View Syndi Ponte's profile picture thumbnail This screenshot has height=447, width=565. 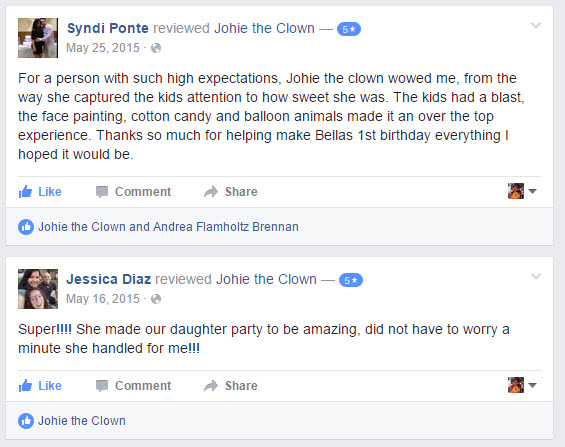pos(38,38)
